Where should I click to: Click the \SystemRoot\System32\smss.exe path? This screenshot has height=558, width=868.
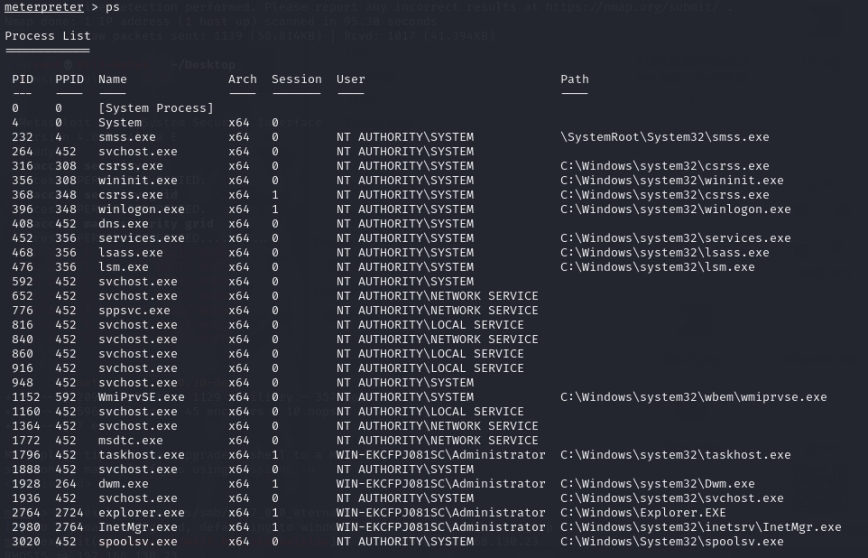(x=664, y=137)
